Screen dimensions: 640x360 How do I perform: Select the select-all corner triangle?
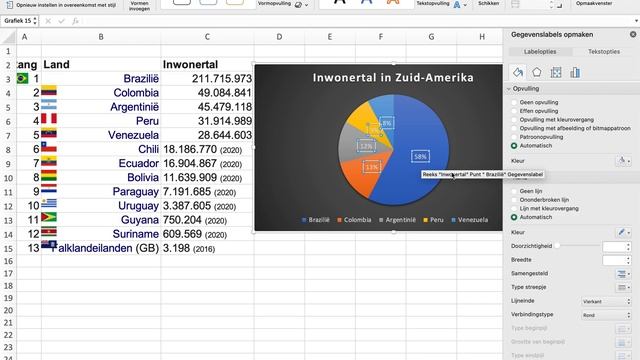point(9,37)
